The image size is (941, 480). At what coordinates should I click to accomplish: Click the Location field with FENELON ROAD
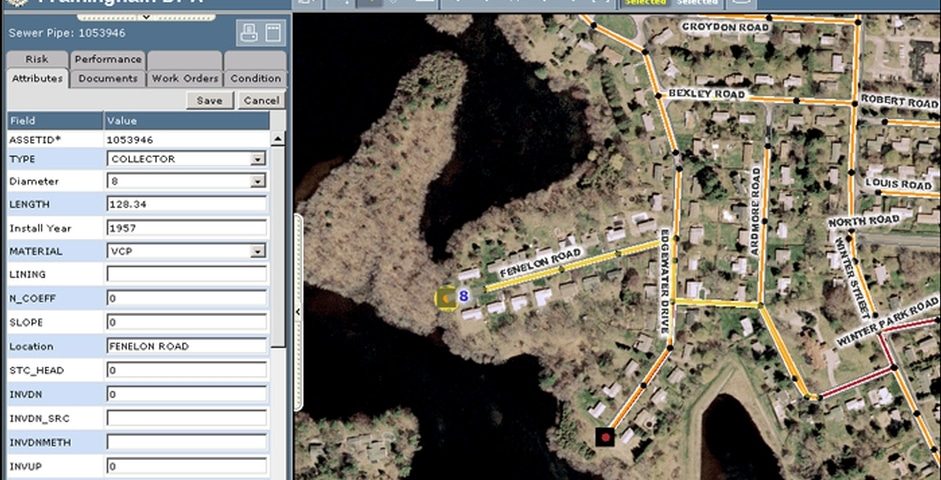(187, 346)
